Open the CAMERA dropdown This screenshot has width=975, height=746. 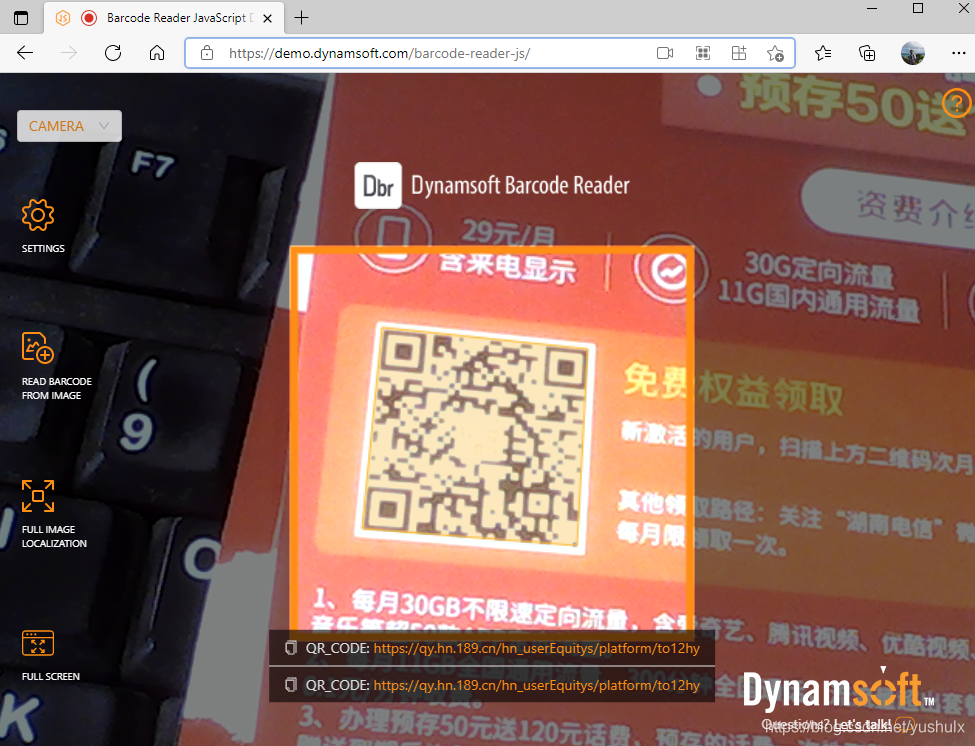(69, 126)
